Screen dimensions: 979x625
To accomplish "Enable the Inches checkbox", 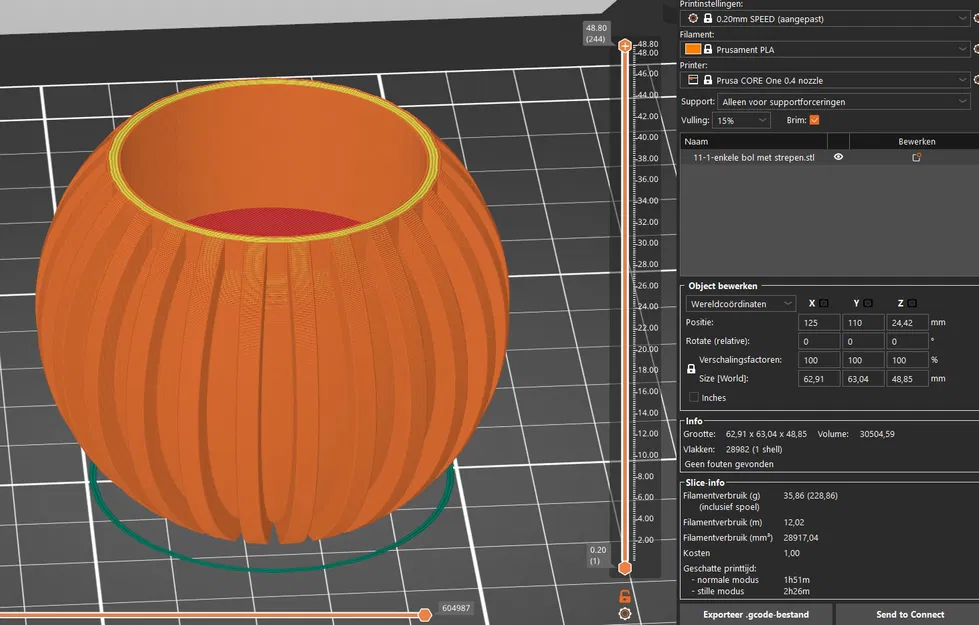I will pyautogui.click(x=694, y=397).
